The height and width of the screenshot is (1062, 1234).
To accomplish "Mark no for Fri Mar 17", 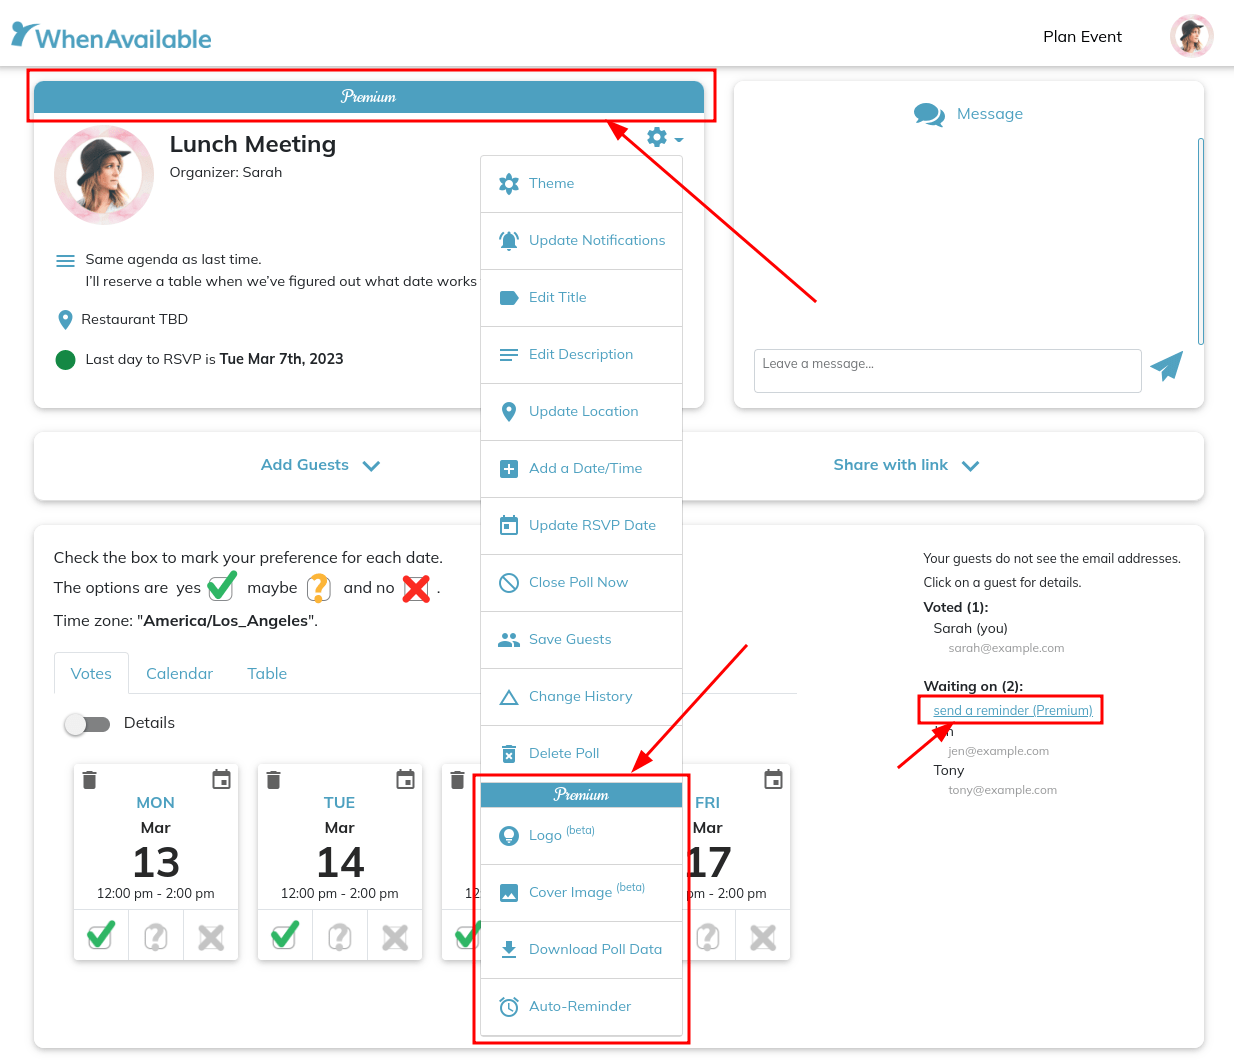I will (763, 937).
